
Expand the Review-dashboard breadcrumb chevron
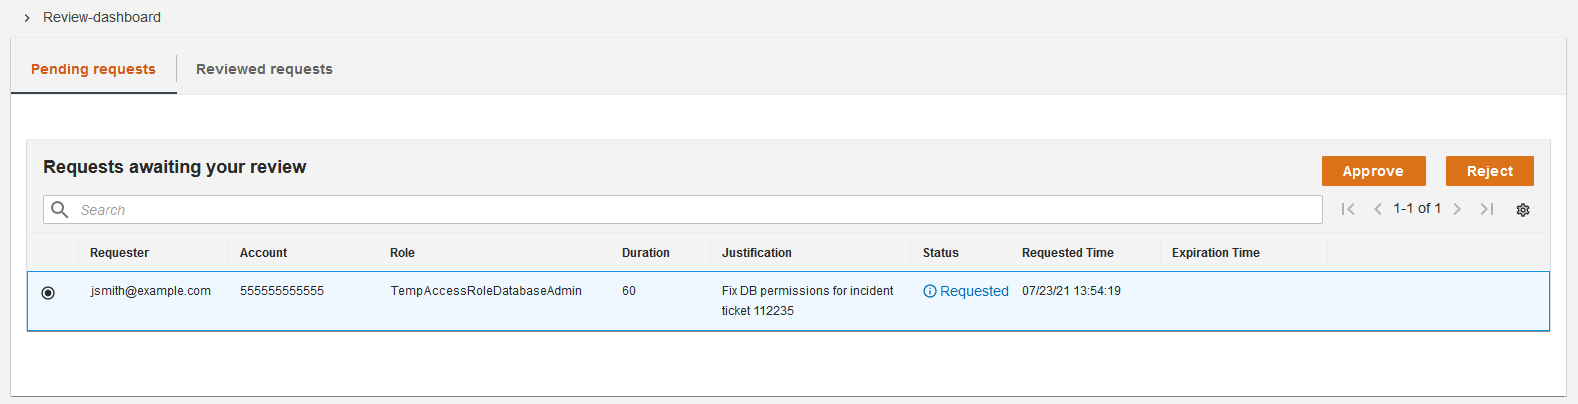27,18
